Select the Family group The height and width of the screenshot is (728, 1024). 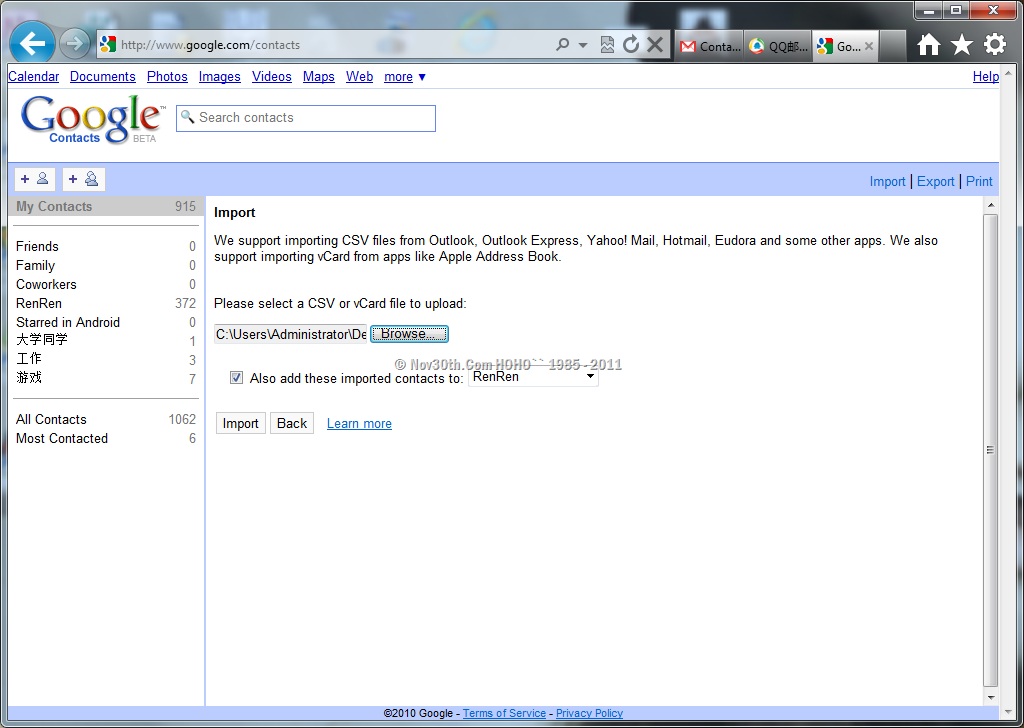click(106, 265)
